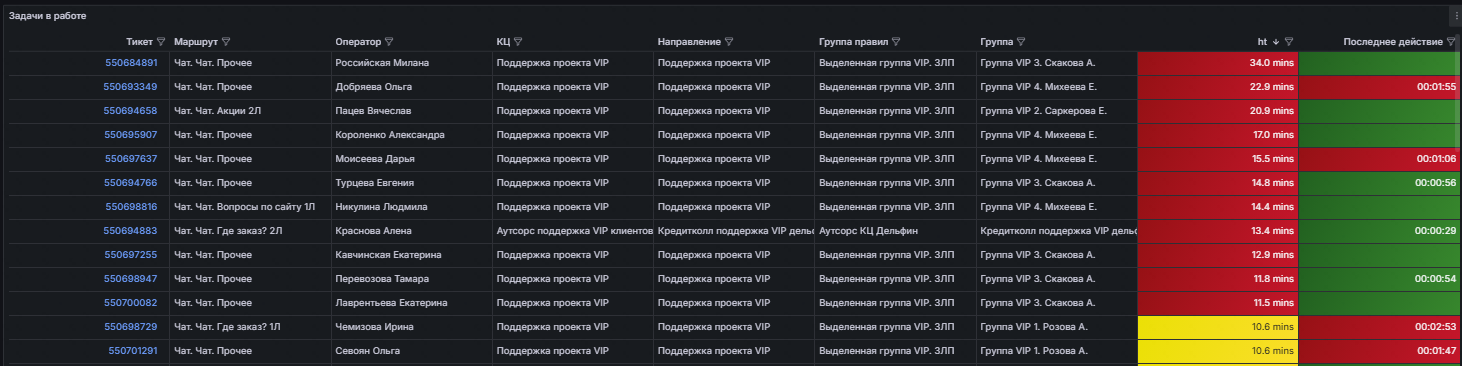Open filter for Группа column

pos(1020,42)
